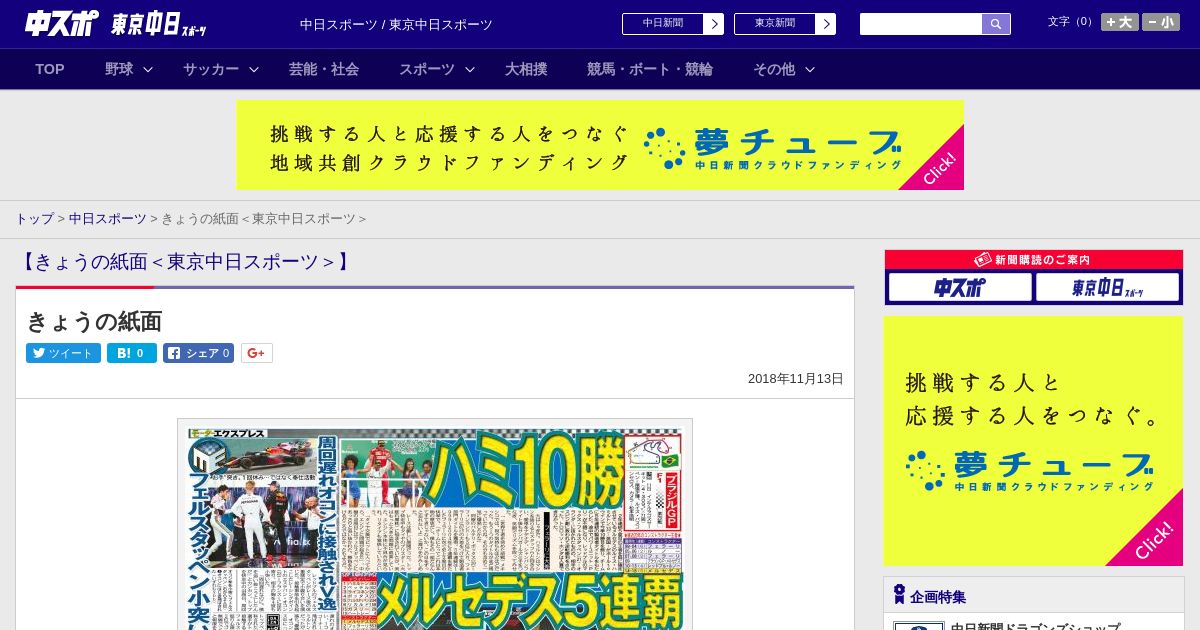The height and width of the screenshot is (630, 1200).
Task: Open 野球 navigation menu
Action: [119, 69]
